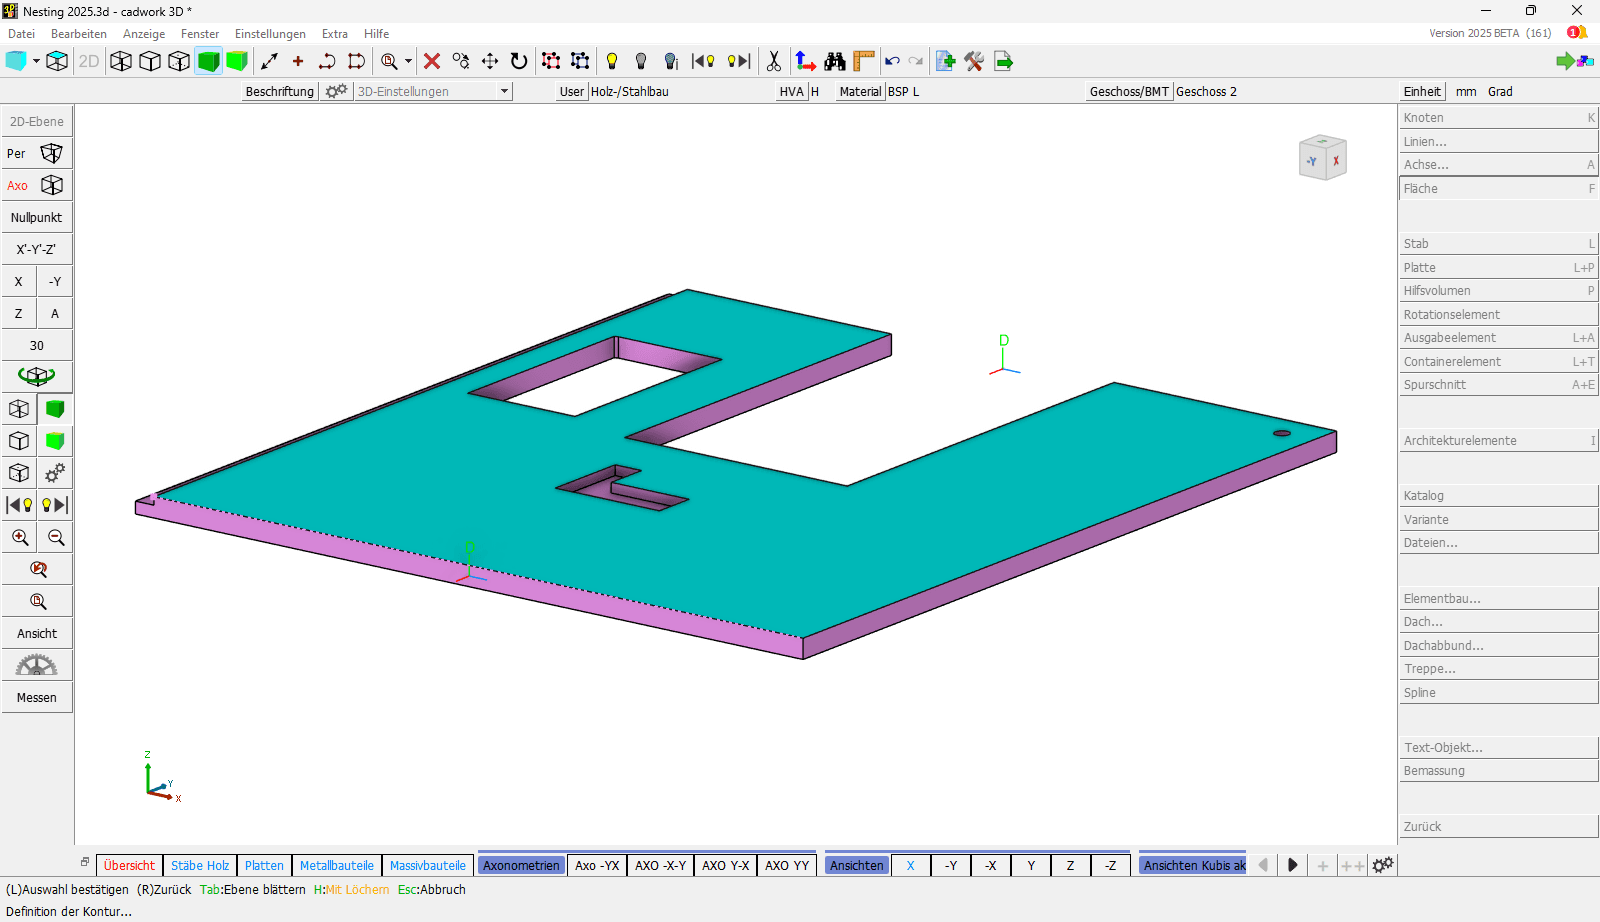Toggle the green solid cube in left panel
The image size is (1600, 922).
[x=55, y=409]
